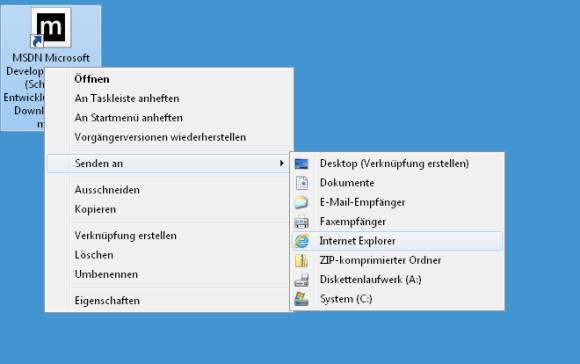Click the Internet Explorer logo icon
580x364 pixels.
[301, 241]
